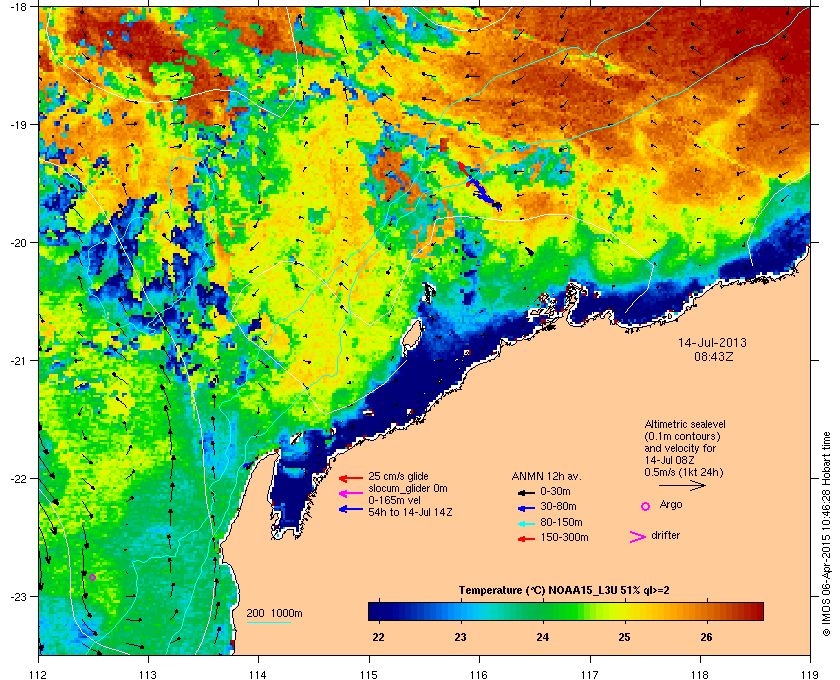Click the 'ANMN 12h av.' legend heading
840x680 pixels.
click(546, 476)
